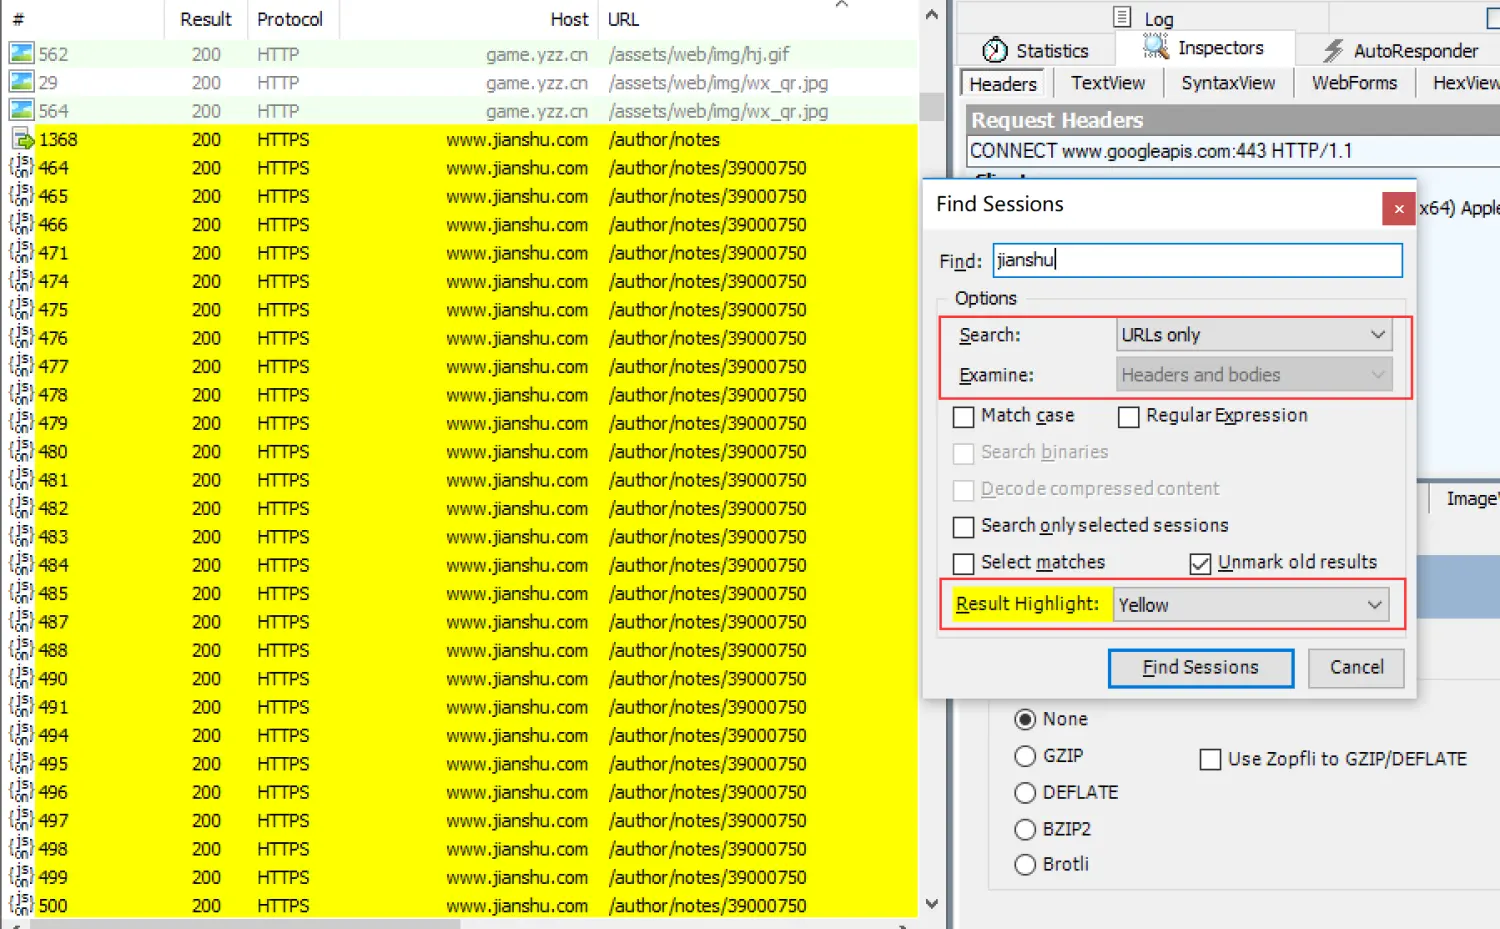Click the document arrow icon of session 1368
Image resolution: width=1500 pixels, height=929 pixels.
click(x=21, y=139)
